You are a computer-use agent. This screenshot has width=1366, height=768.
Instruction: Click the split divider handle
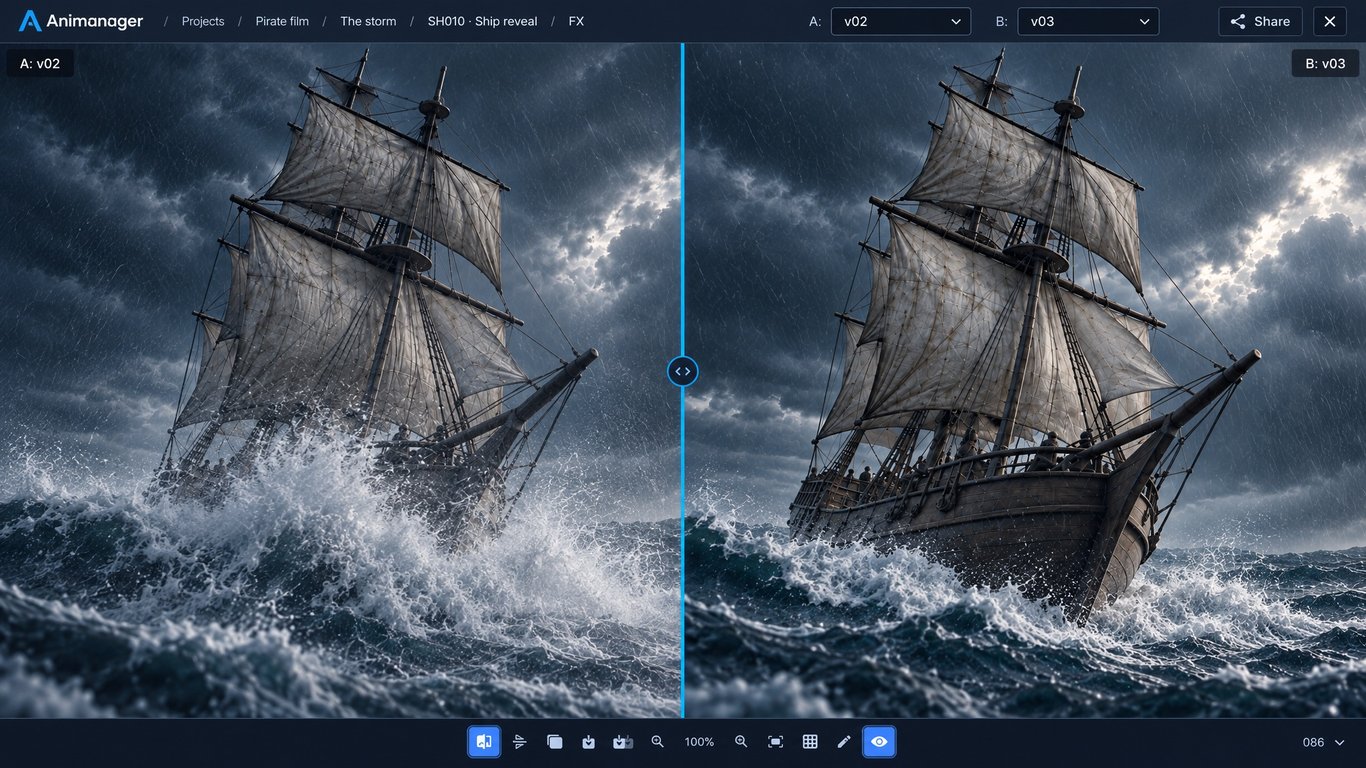click(683, 372)
